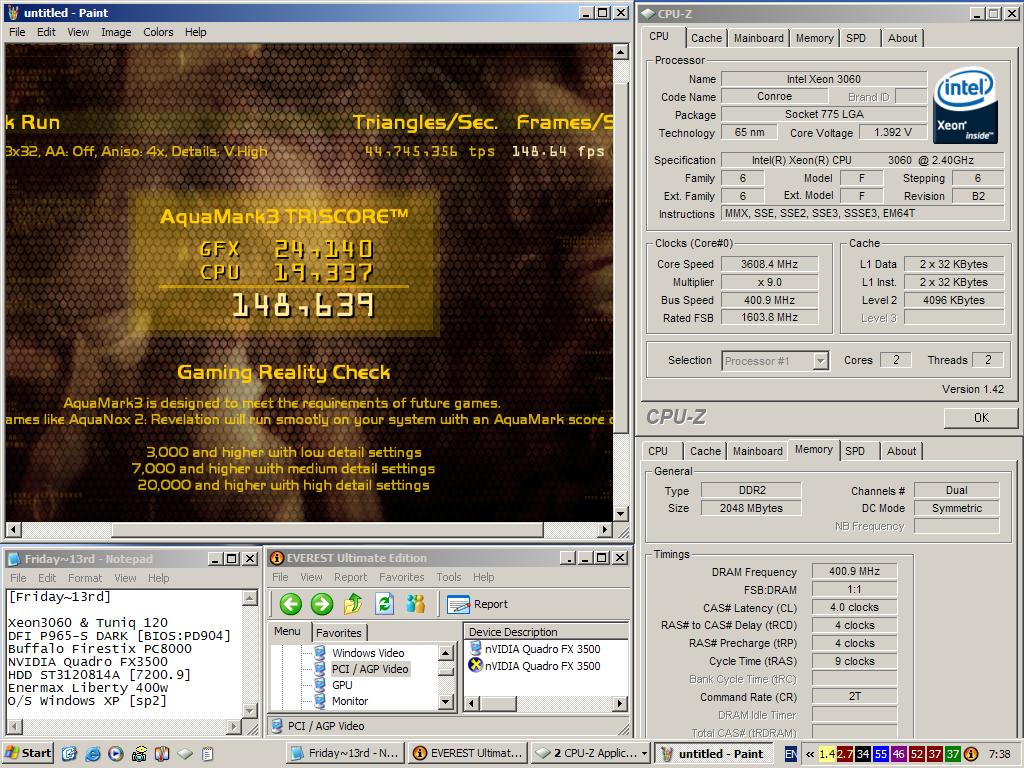Click Paint vertical scrollbar up arrow

[620, 52]
